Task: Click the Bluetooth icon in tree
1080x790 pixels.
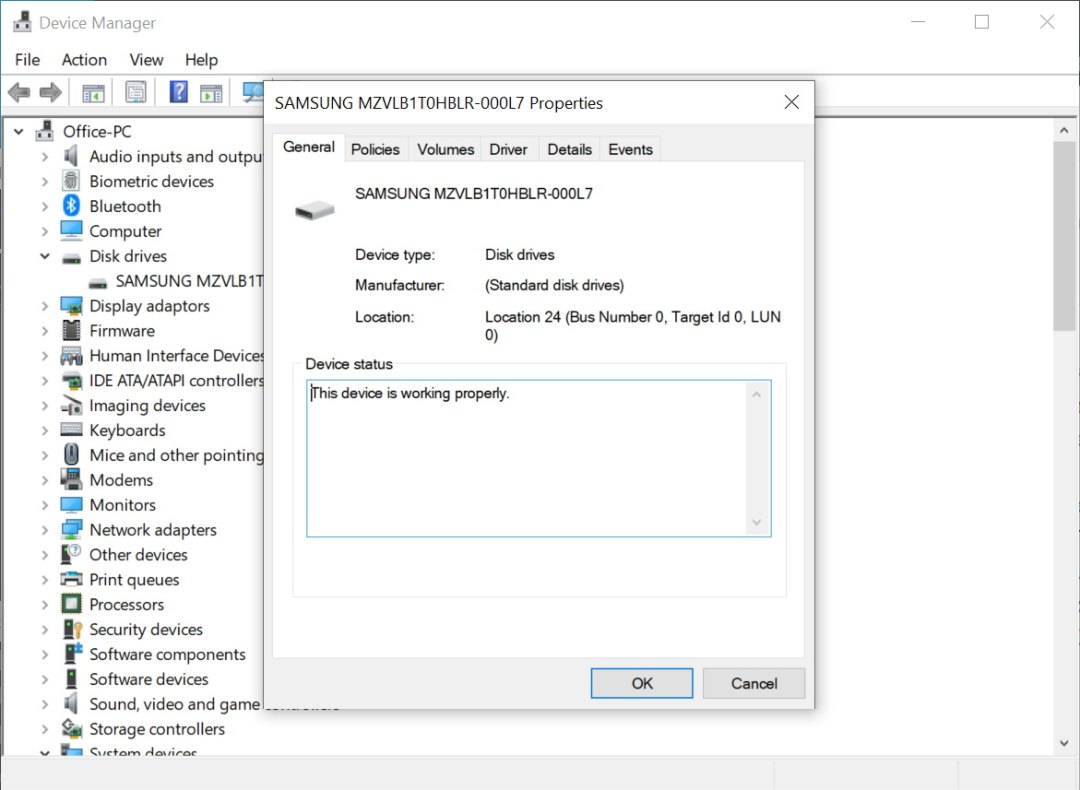Action: (71, 206)
